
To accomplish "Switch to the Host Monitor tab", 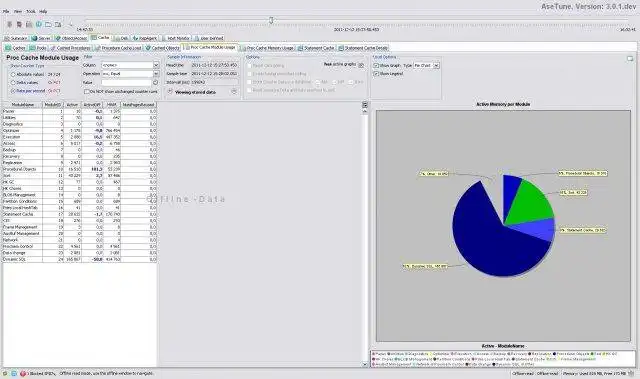I will (176, 38).
